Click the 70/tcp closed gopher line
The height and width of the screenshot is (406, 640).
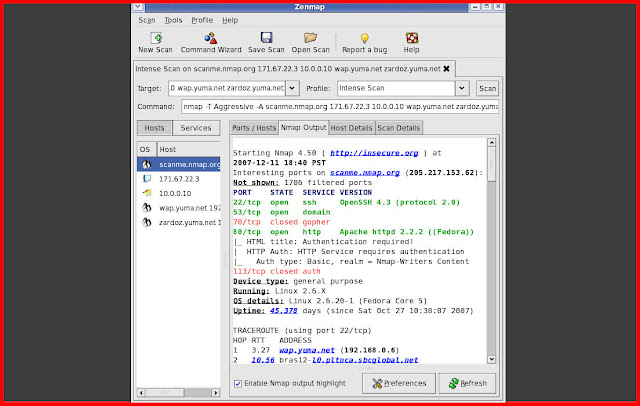pos(282,222)
